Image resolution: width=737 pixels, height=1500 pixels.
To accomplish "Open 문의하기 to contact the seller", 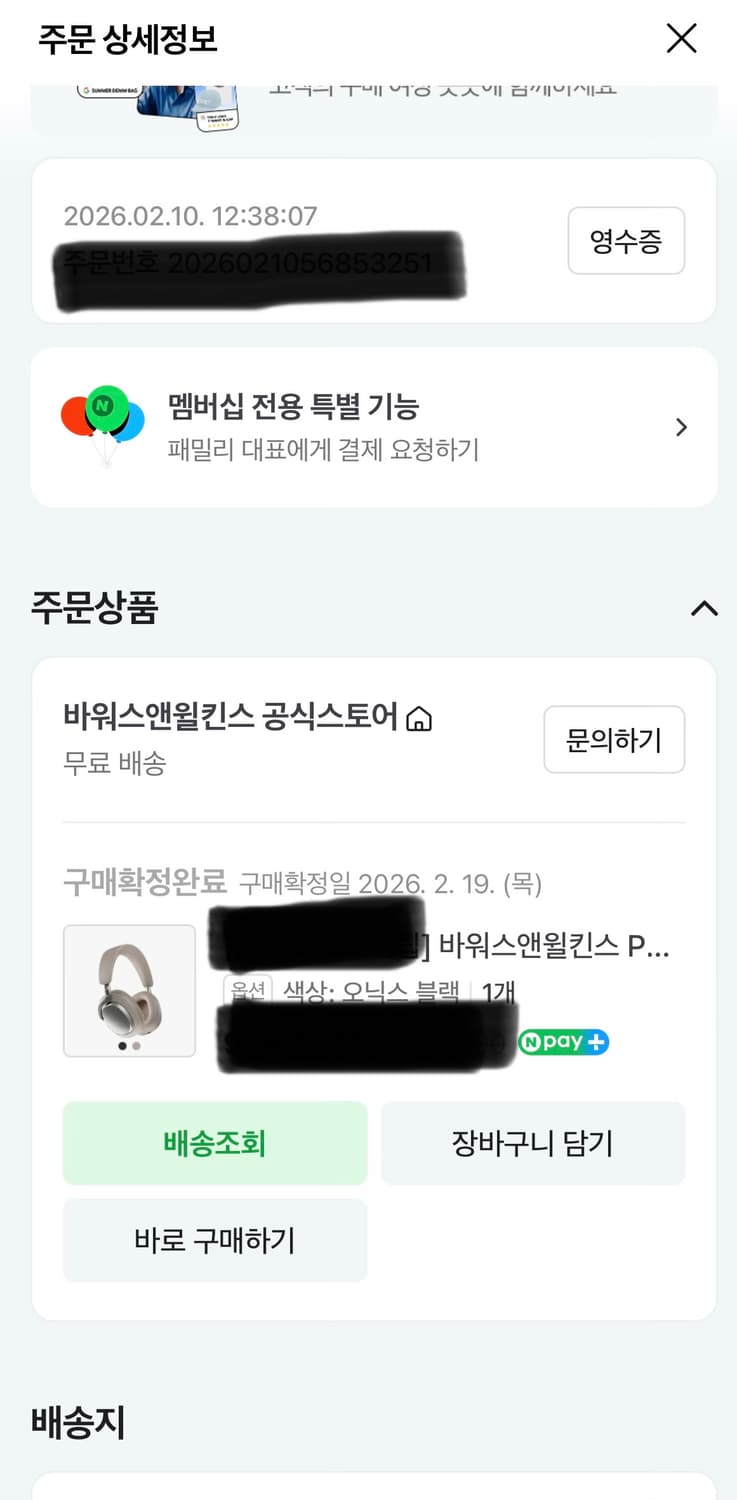I will (x=614, y=739).
